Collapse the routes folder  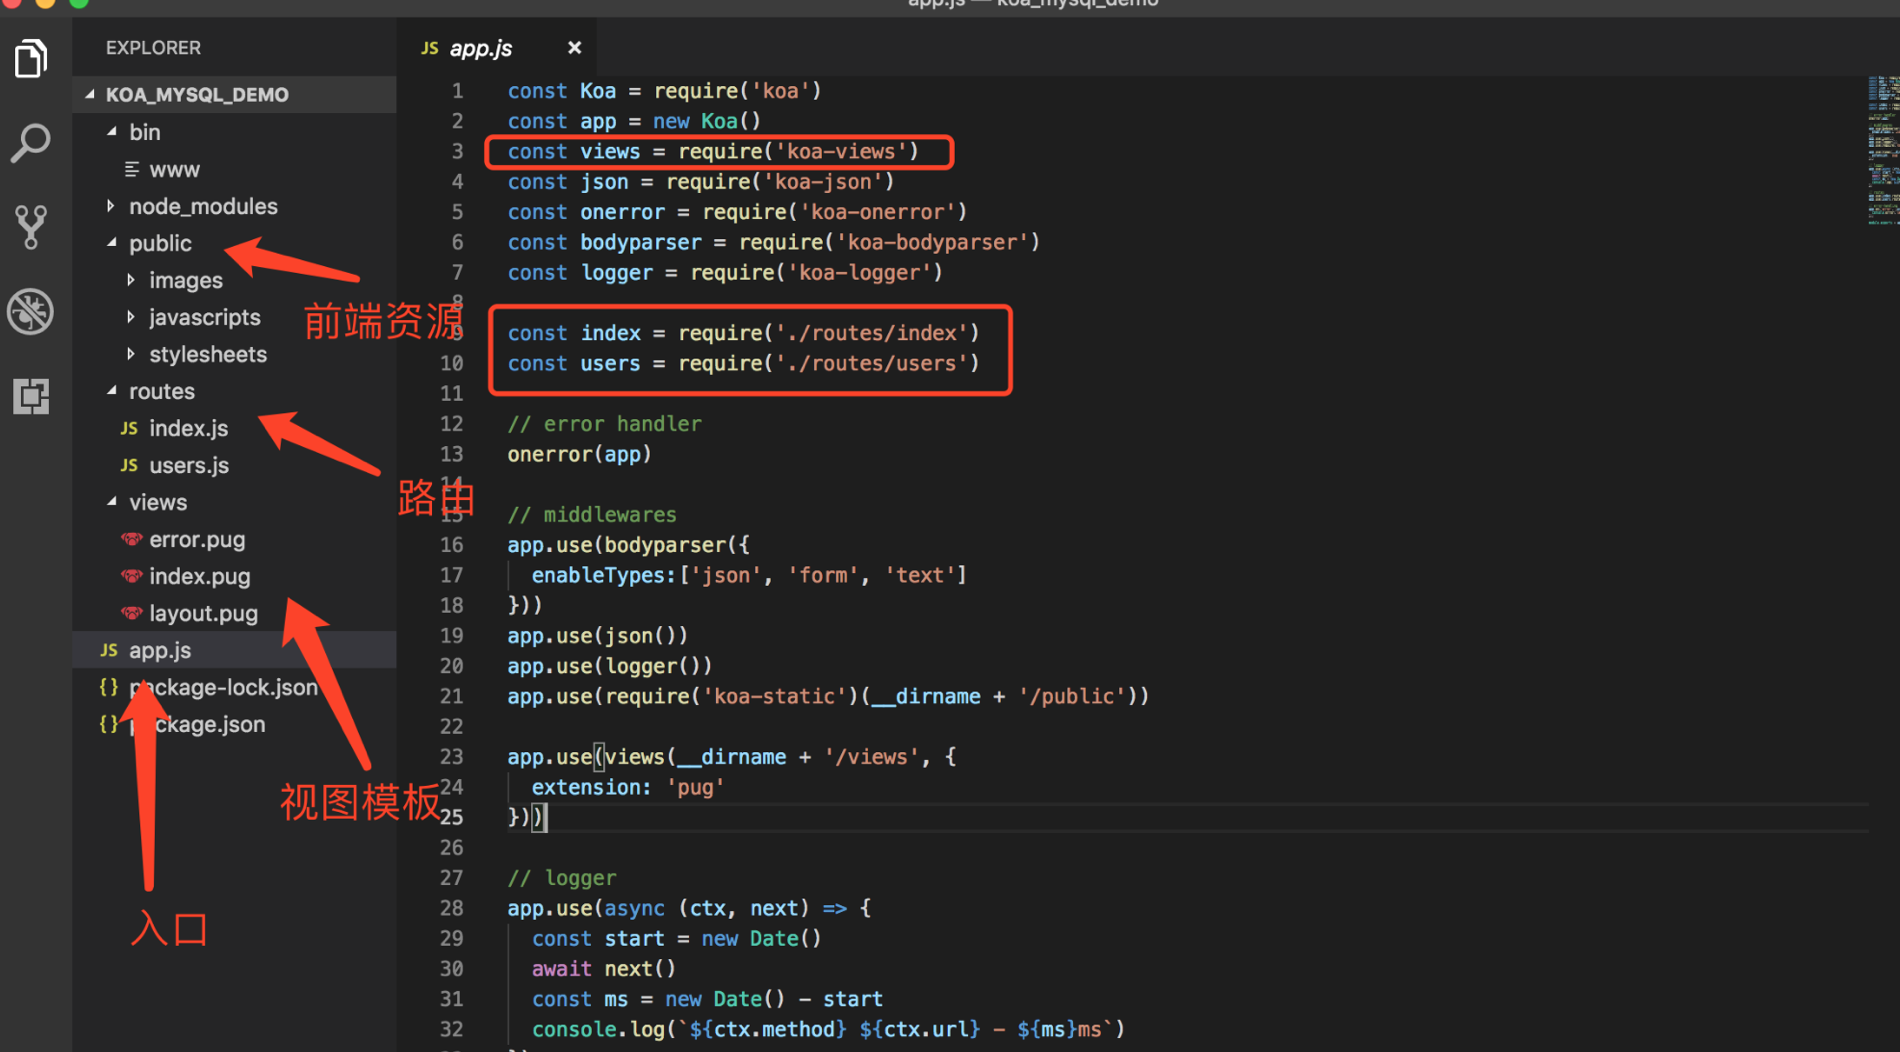111,391
